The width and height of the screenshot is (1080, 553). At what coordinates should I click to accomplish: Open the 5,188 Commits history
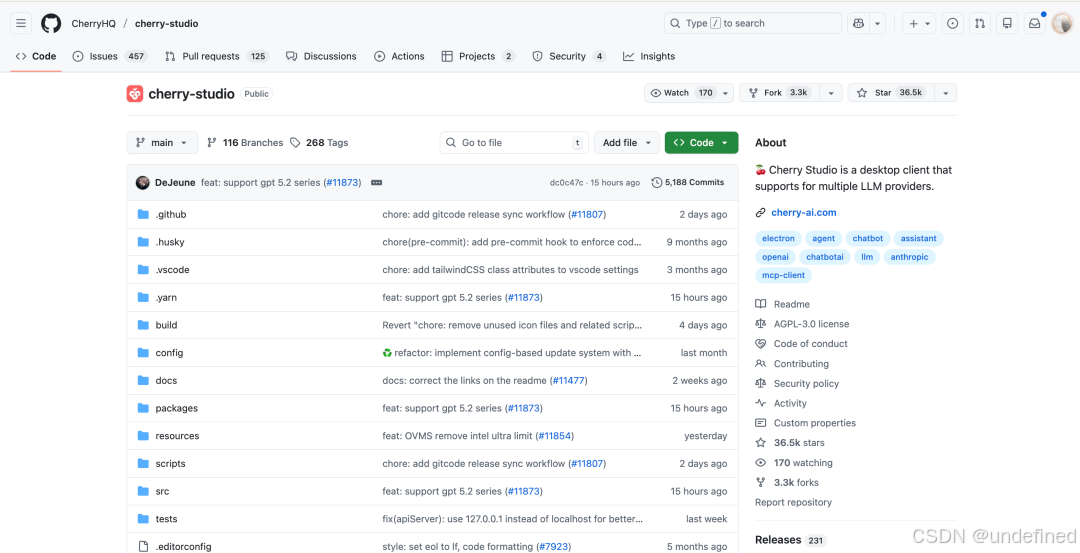pyautogui.click(x=687, y=182)
